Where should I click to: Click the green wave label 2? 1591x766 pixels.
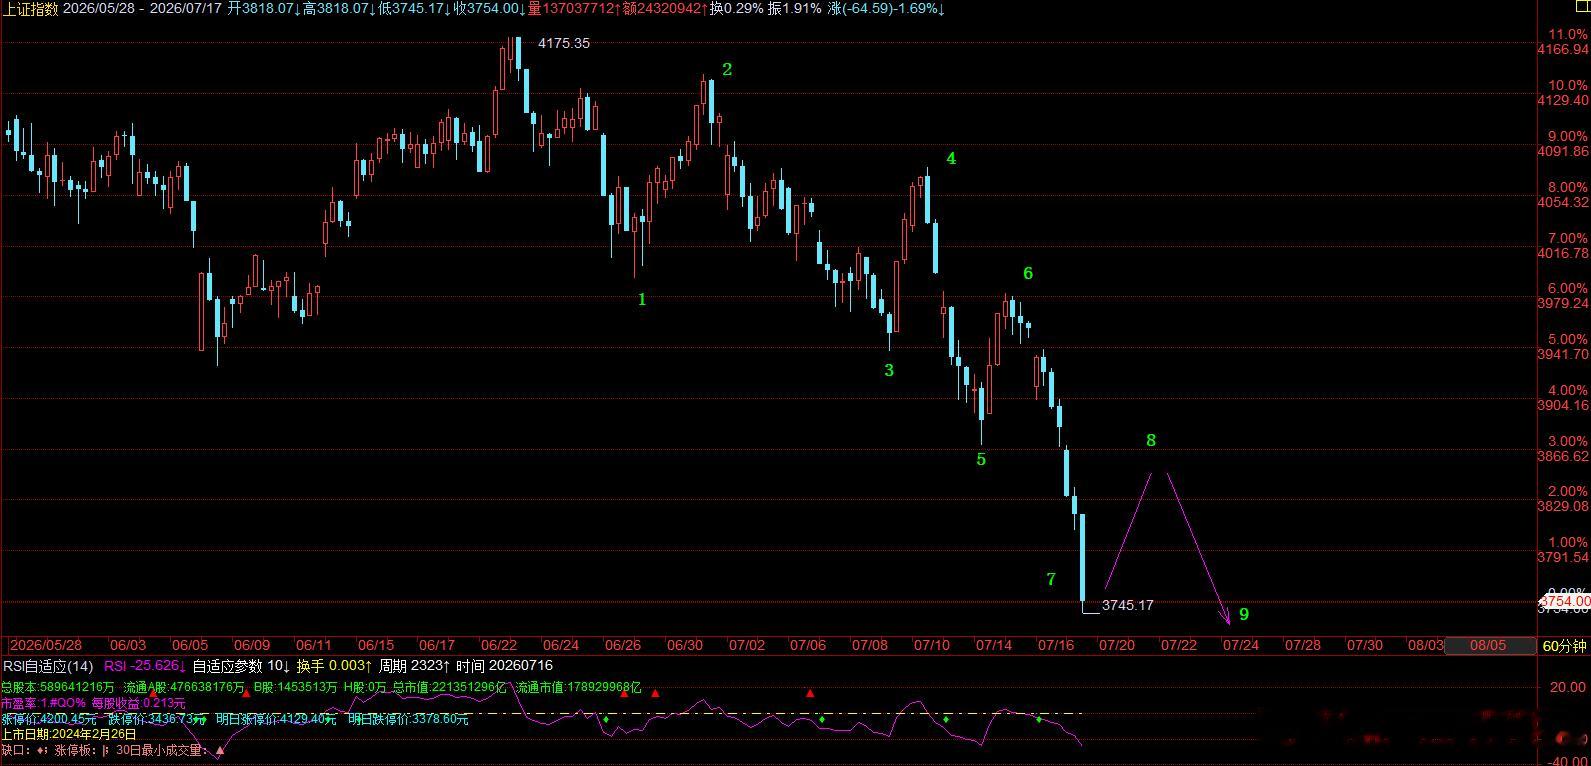click(x=727, y=69)
